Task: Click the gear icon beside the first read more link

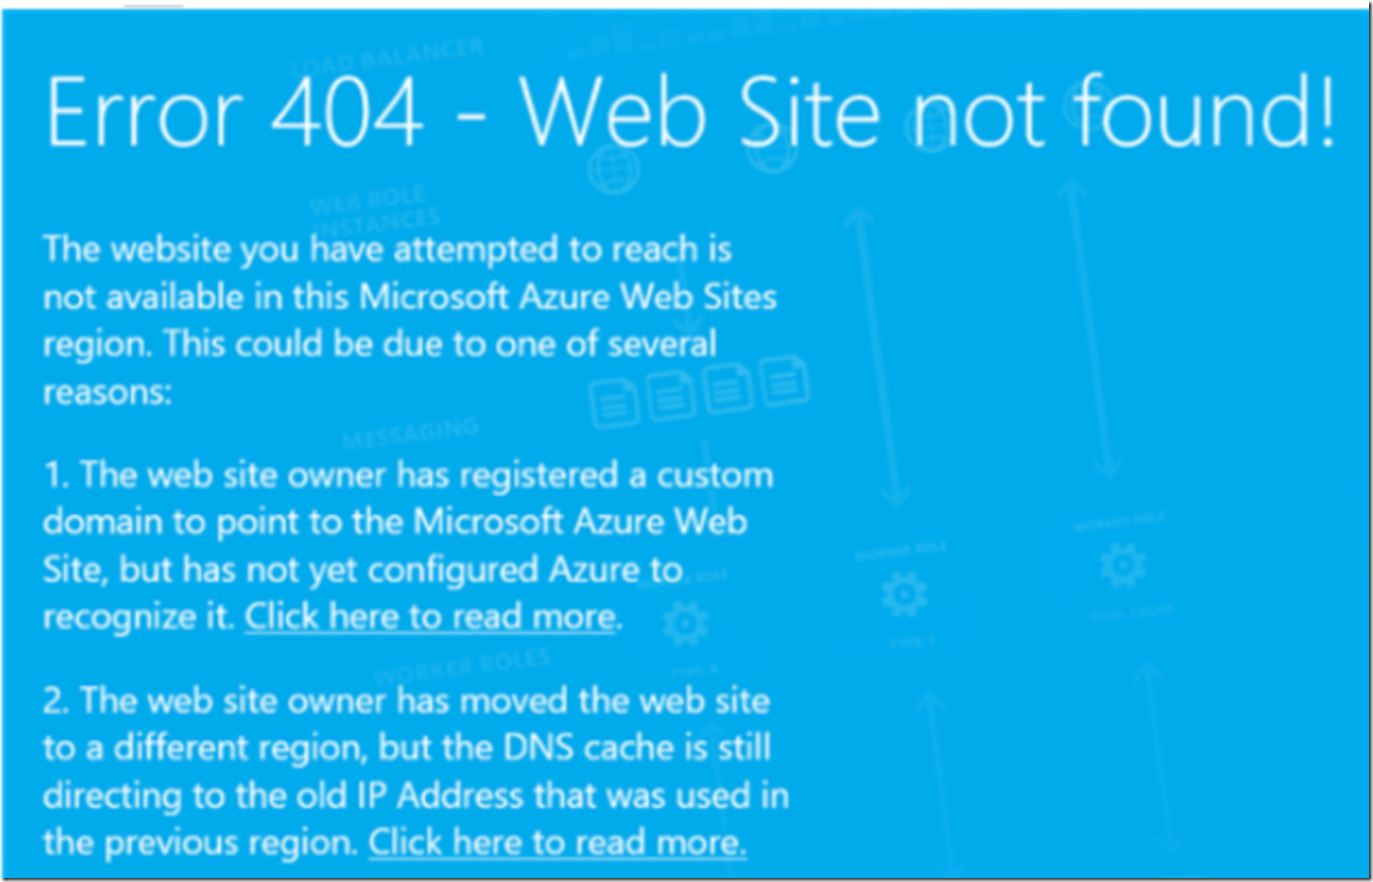Action: (x=685, y=623)
